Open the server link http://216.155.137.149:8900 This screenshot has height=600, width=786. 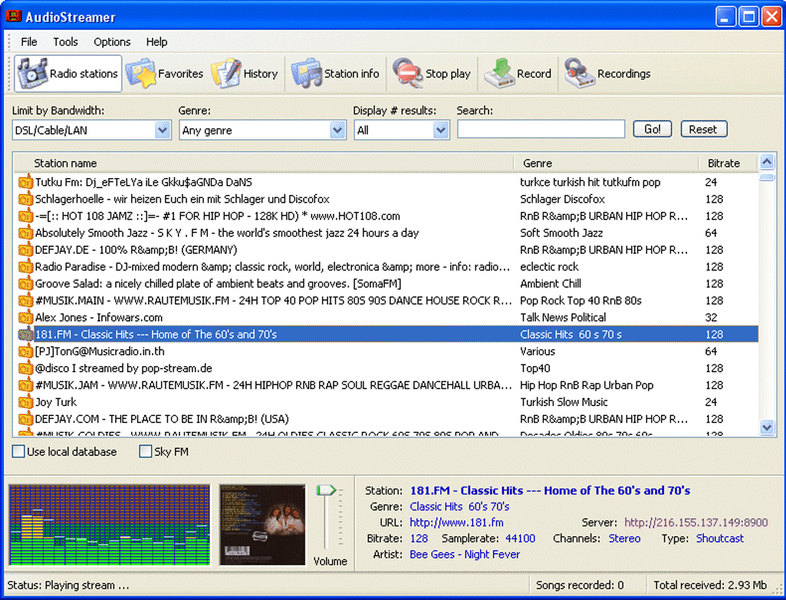pos(696,522)
